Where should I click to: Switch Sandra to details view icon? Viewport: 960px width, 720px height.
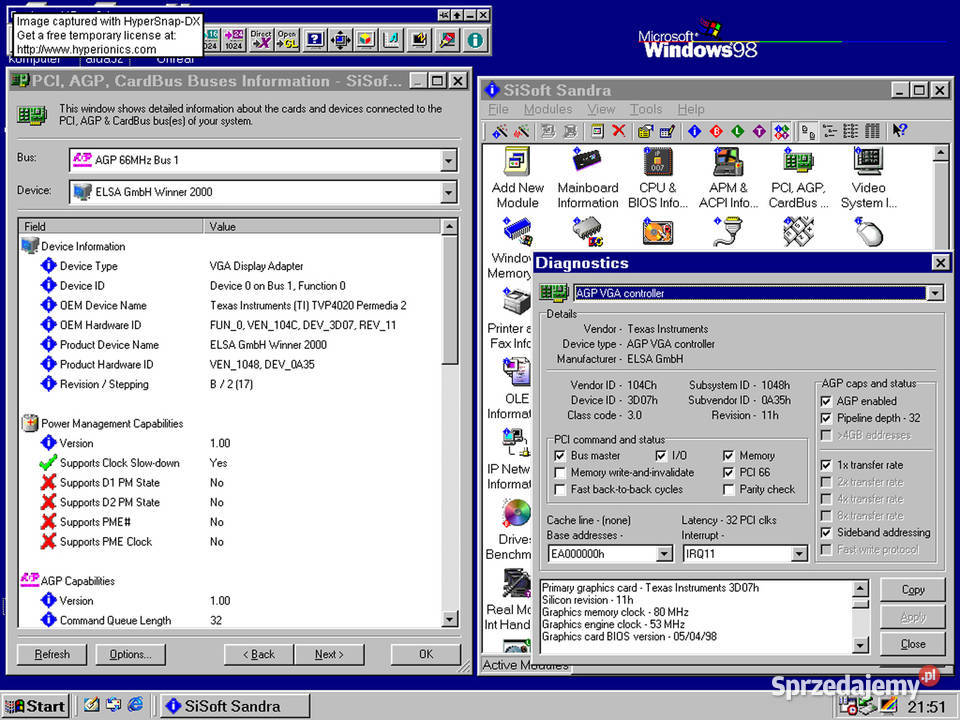point(872,130)
